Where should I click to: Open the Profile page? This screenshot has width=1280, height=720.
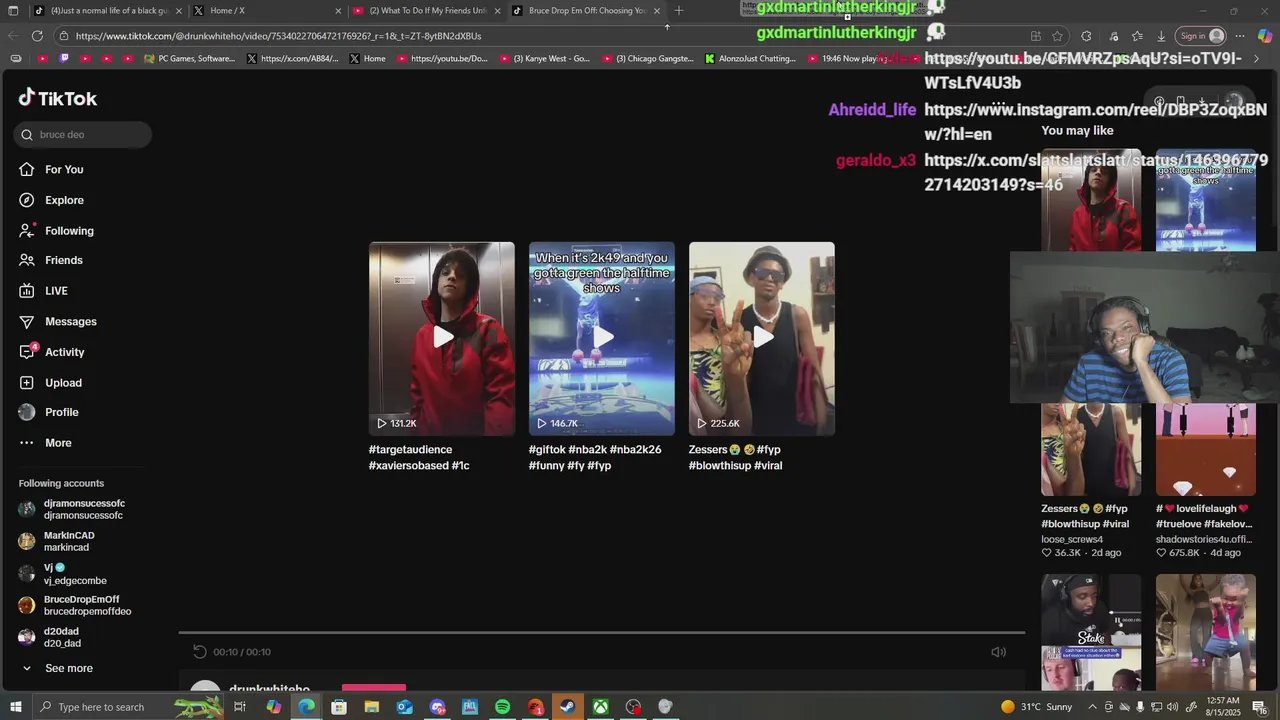click(x=61, y=412)
